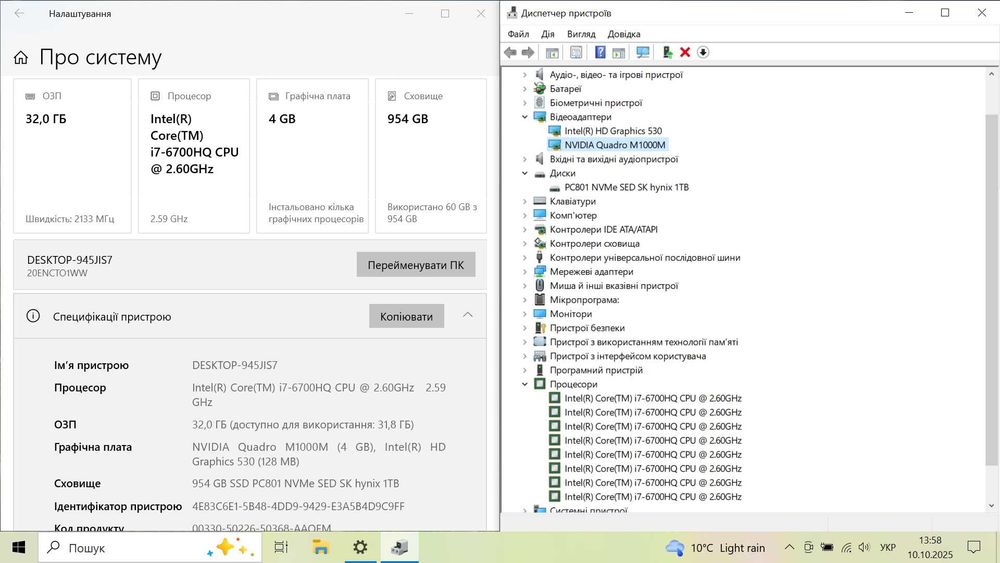Open the Довідка menu
This screenshot has width=1000, height=563.
(624, 34)
